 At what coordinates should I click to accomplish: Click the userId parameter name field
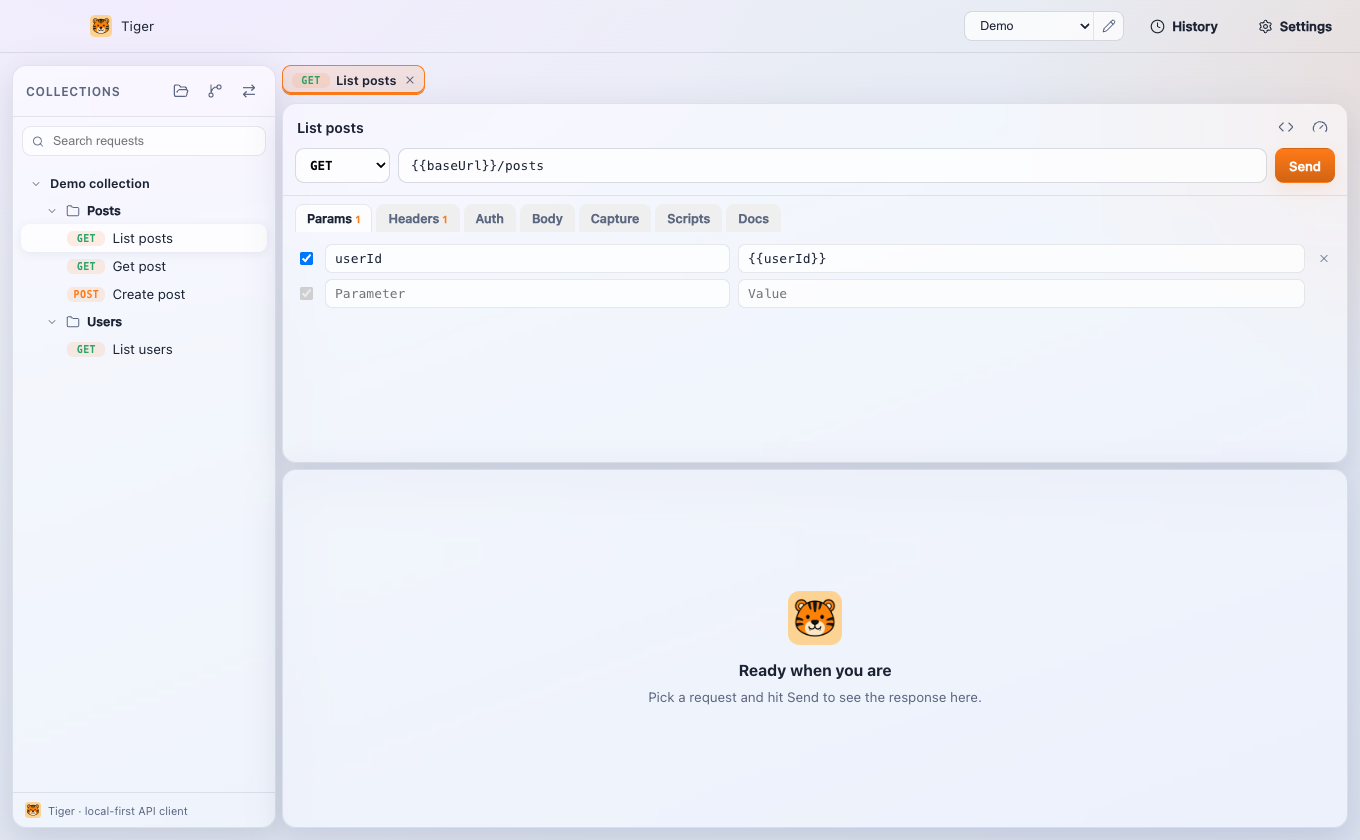[x=527, y=259]
